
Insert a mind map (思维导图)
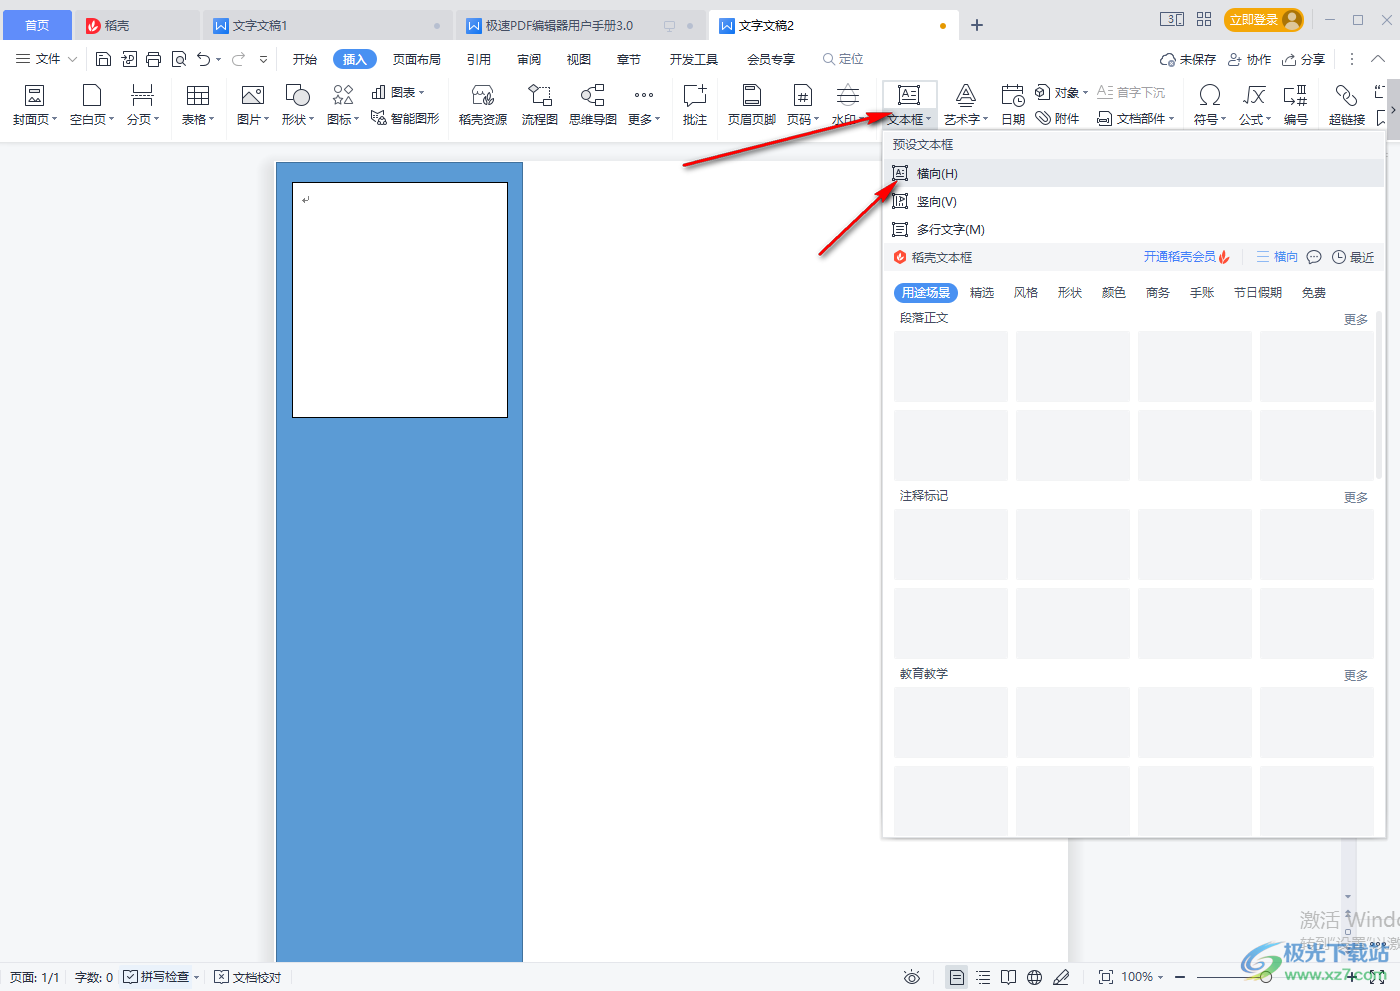pos(593,105)
